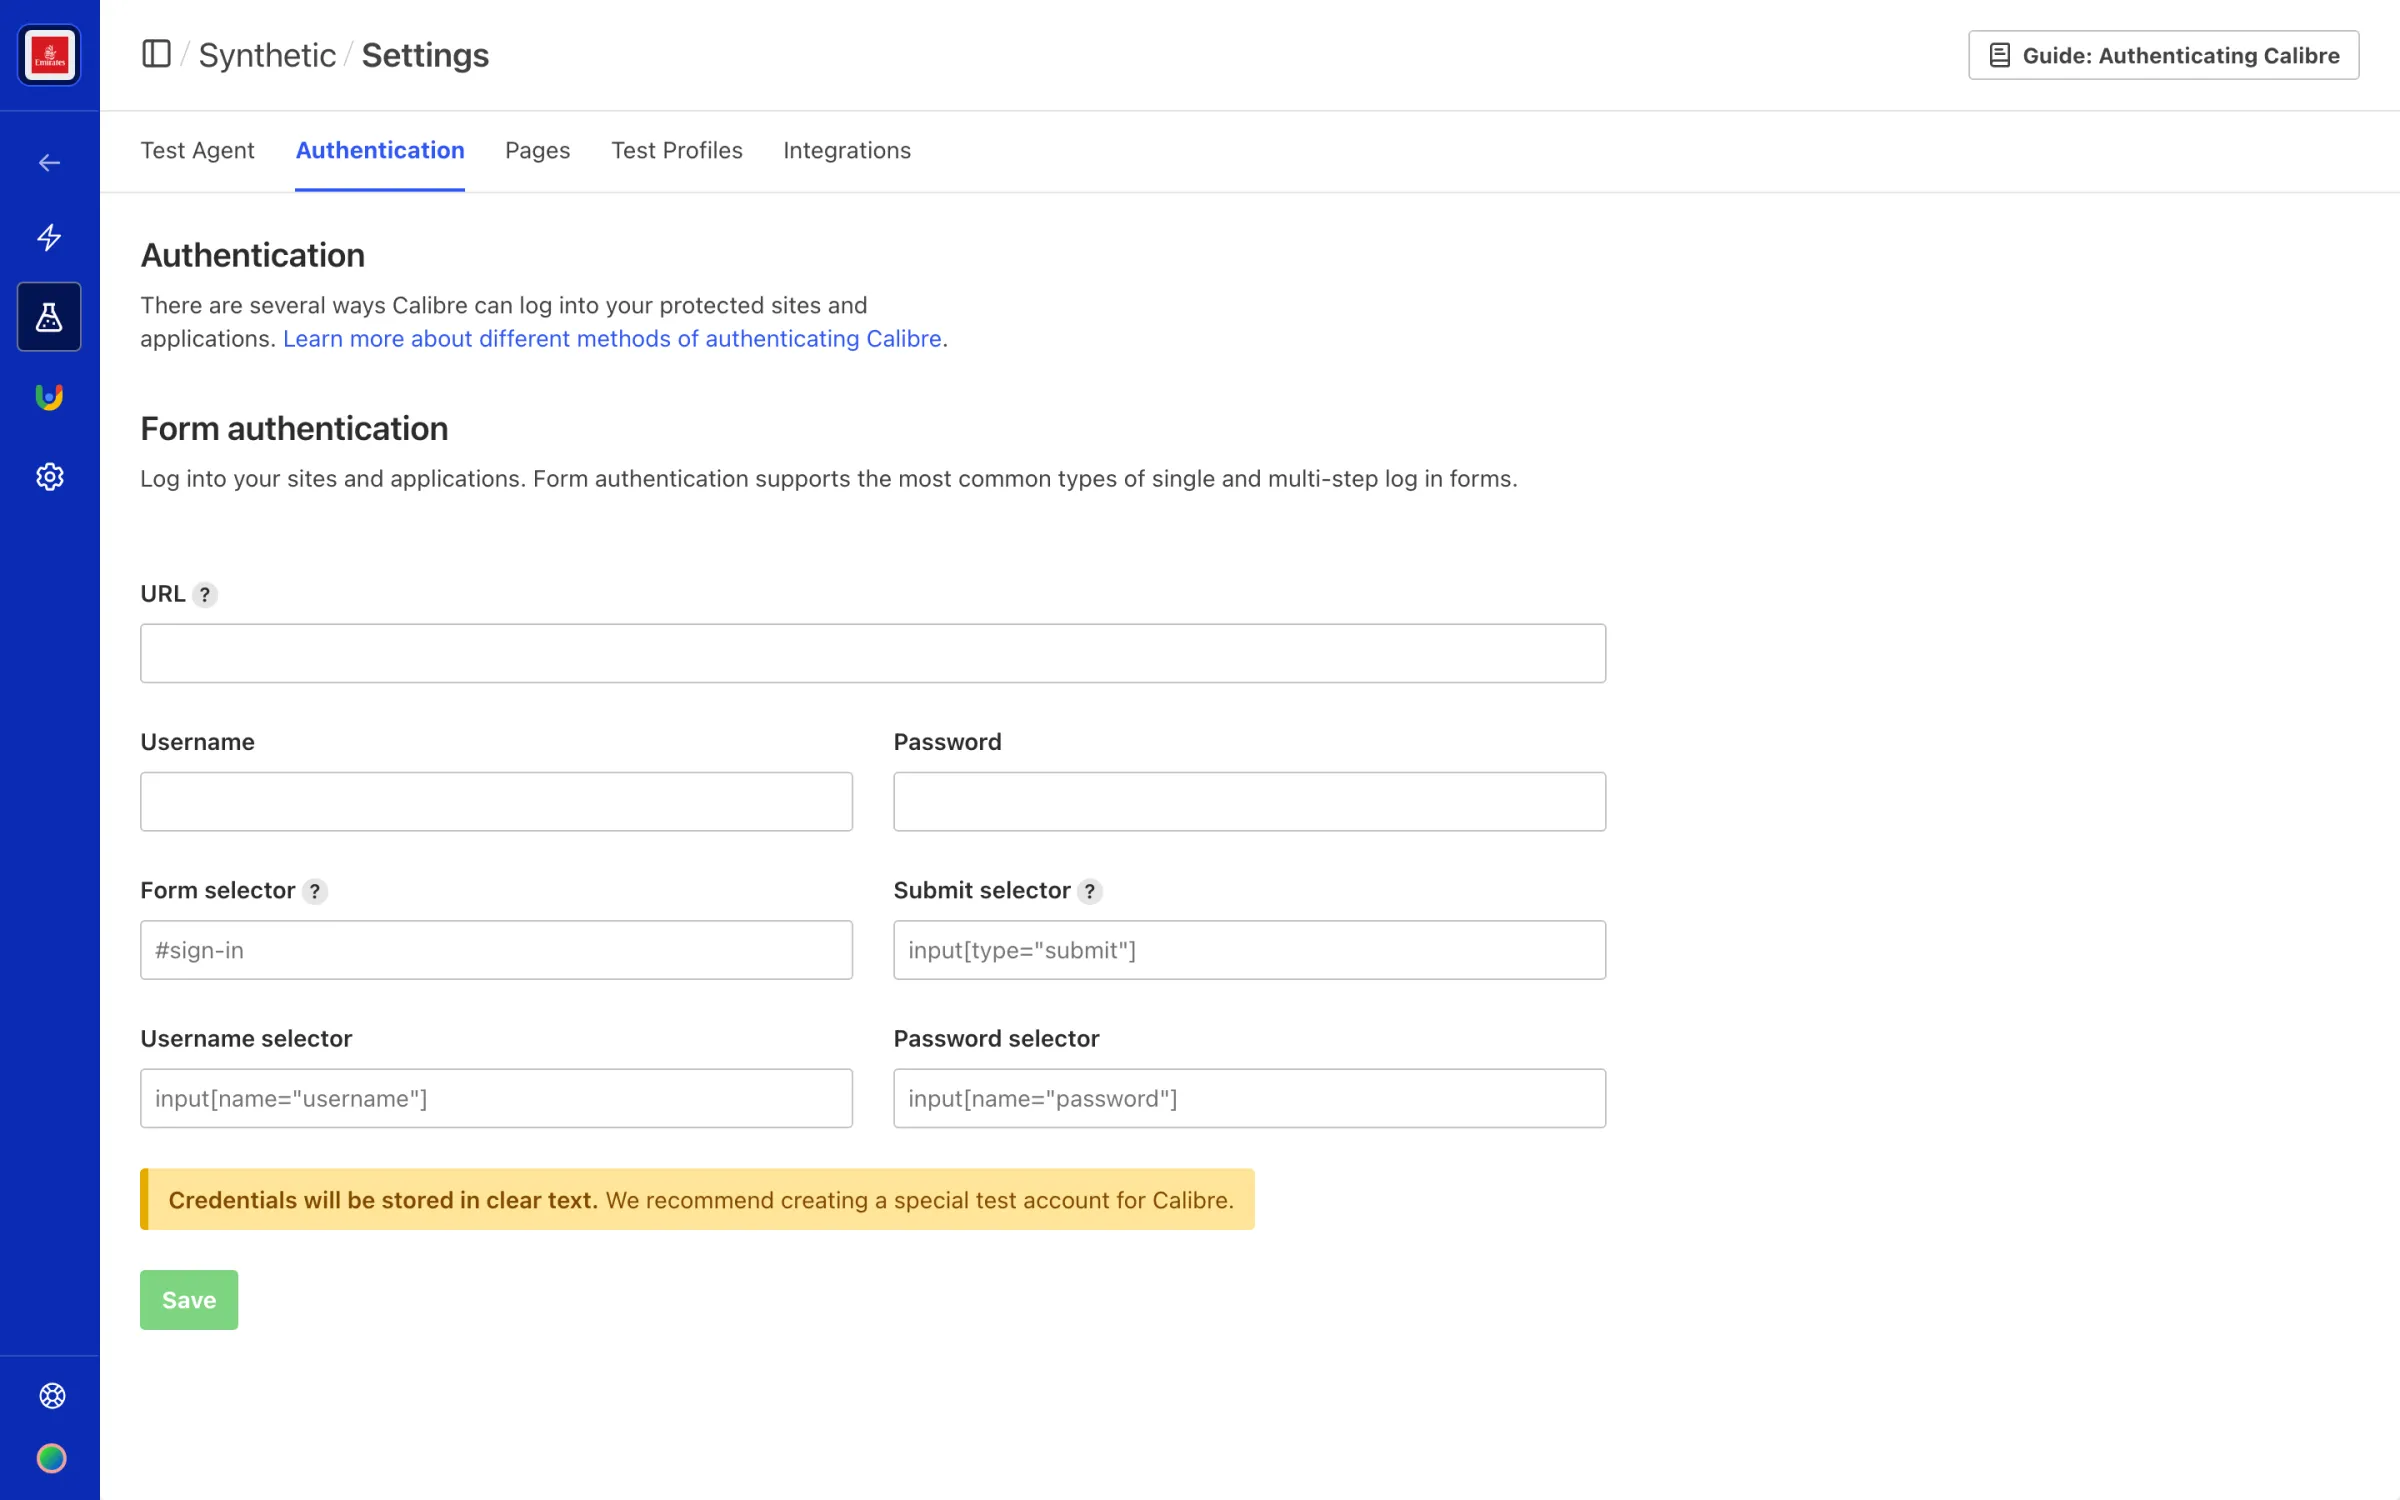Click the Emirates site logo in sidebar
This screenshot has height=1500, width=2400.
(x=49, y=55)
